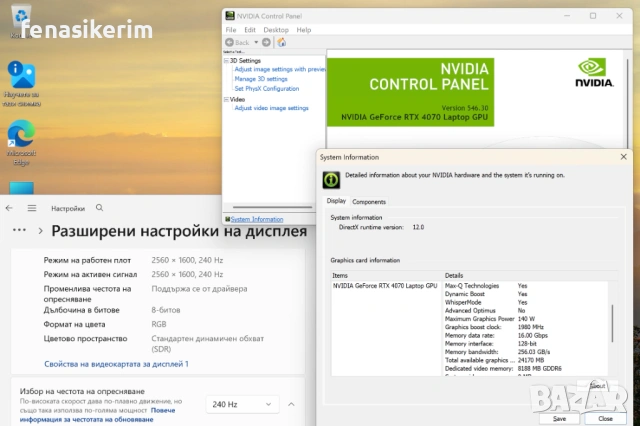Click the NVIDIA navigation pane horizontal scrollbar
The height and width of the screenshot is (426, 640).
click(272, 207)
